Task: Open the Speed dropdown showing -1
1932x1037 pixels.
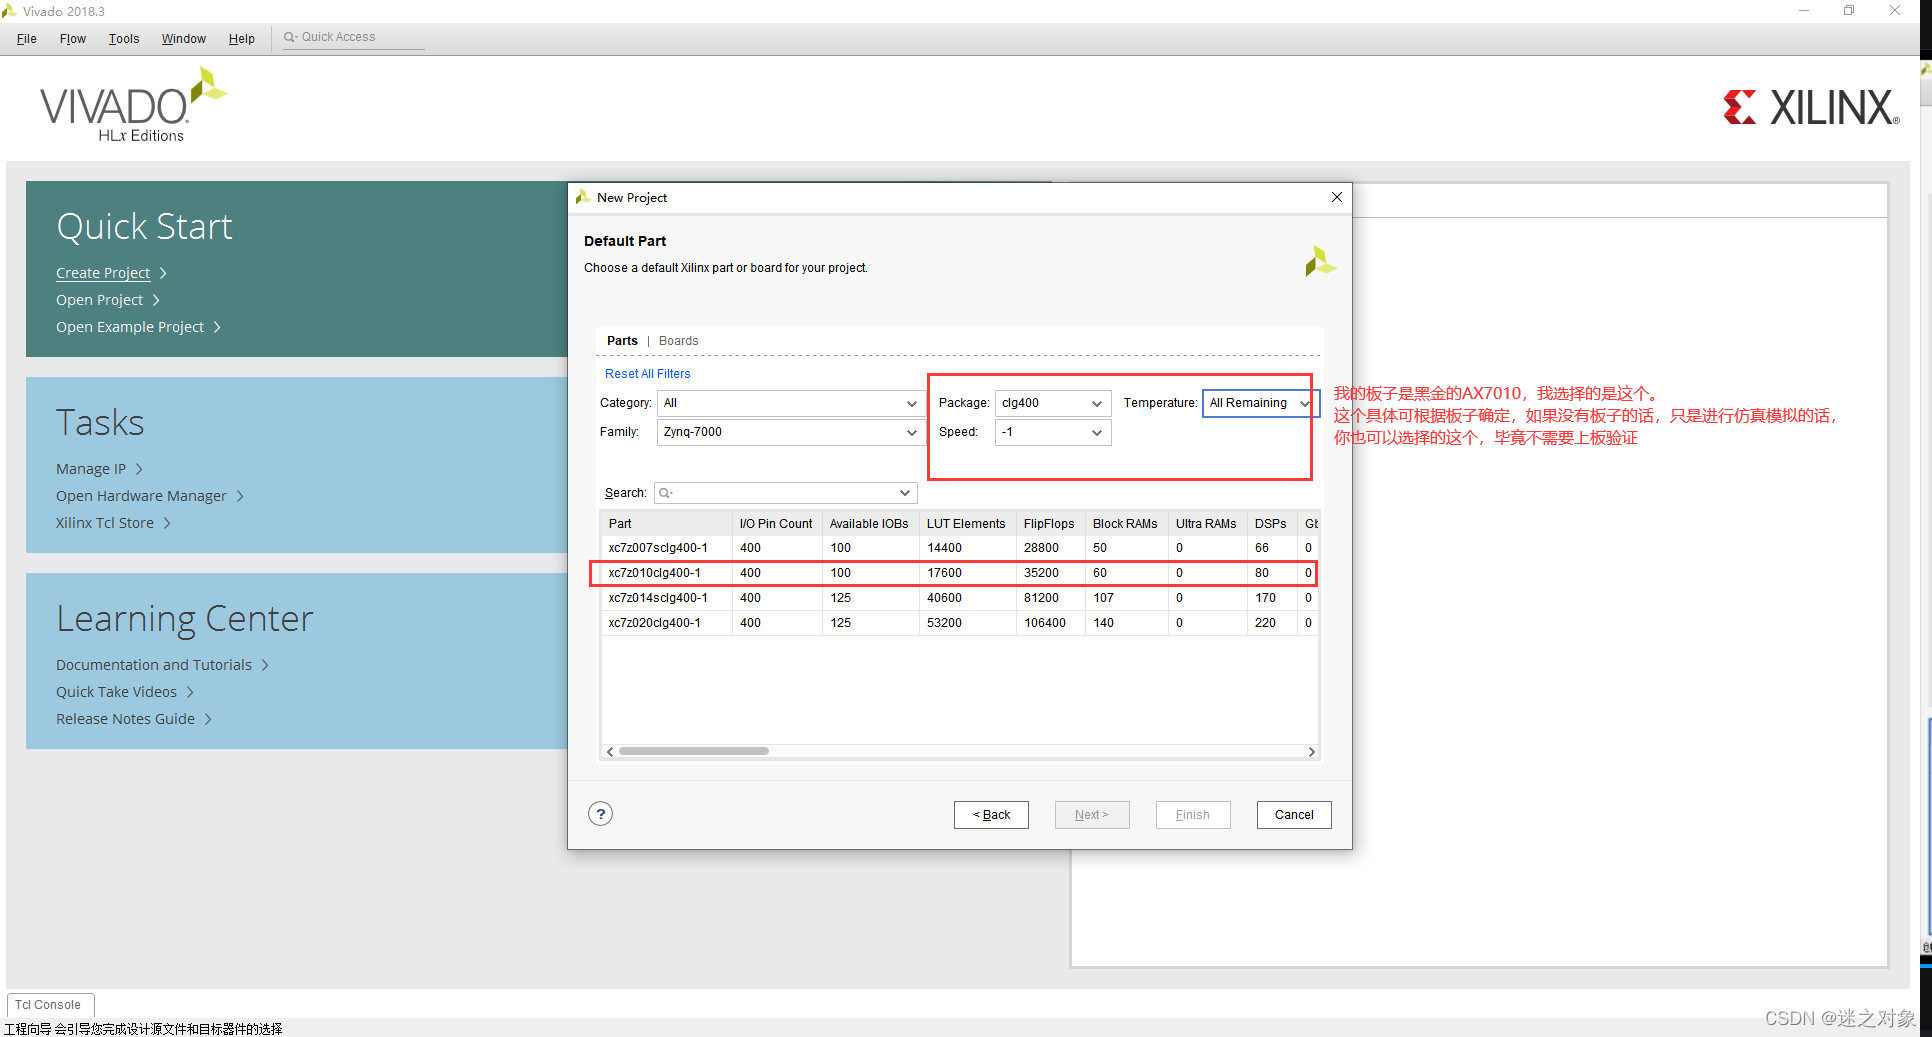Action: click(x=1053, y=432)
